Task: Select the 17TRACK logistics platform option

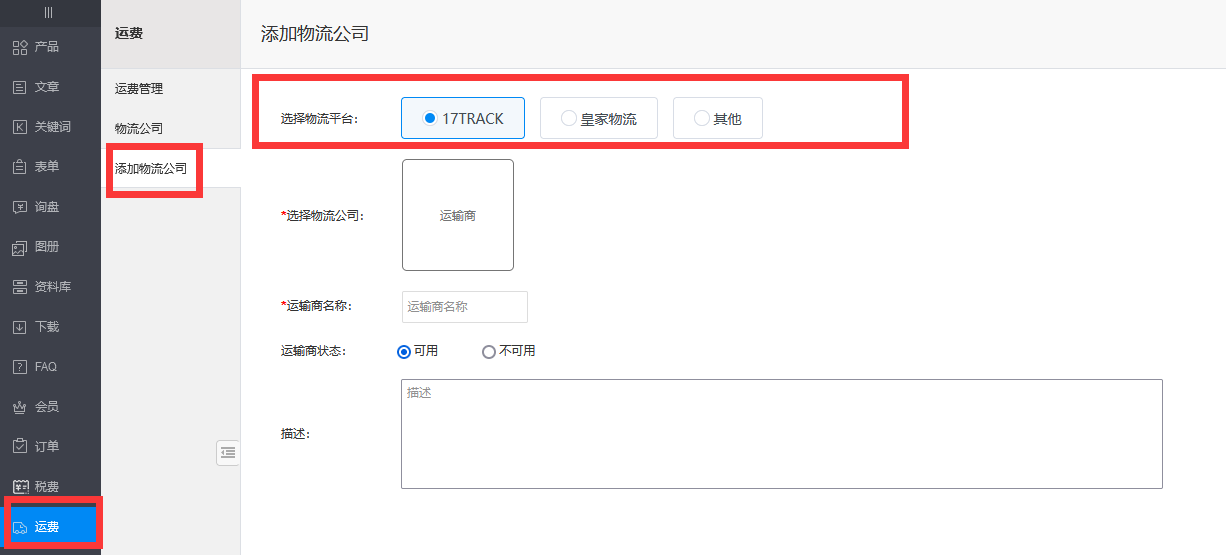Action: click(462, 118)
